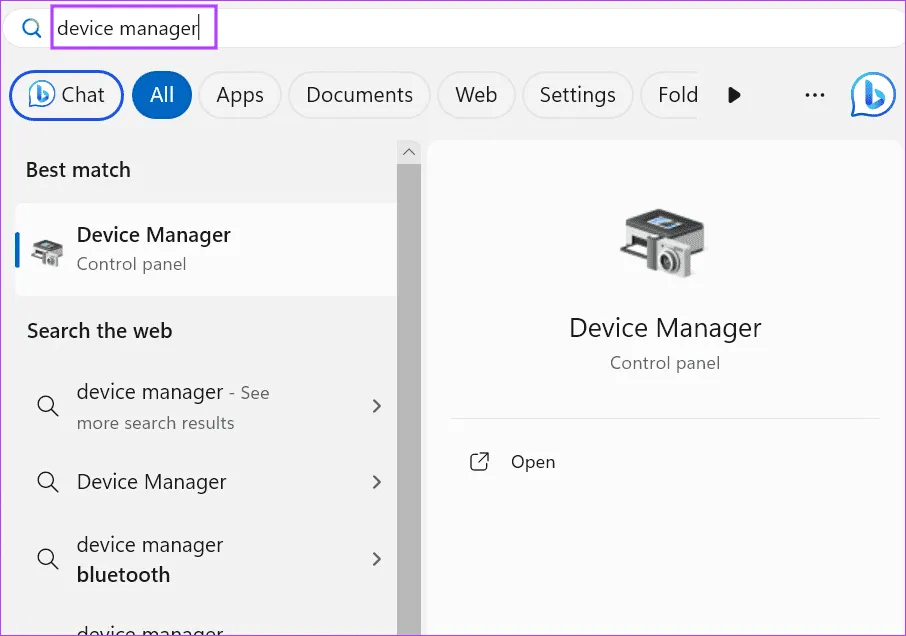Click the results list scrollbar up arrow
The height and width of the screenshot is (636, 906).
[x=408, y=152]
